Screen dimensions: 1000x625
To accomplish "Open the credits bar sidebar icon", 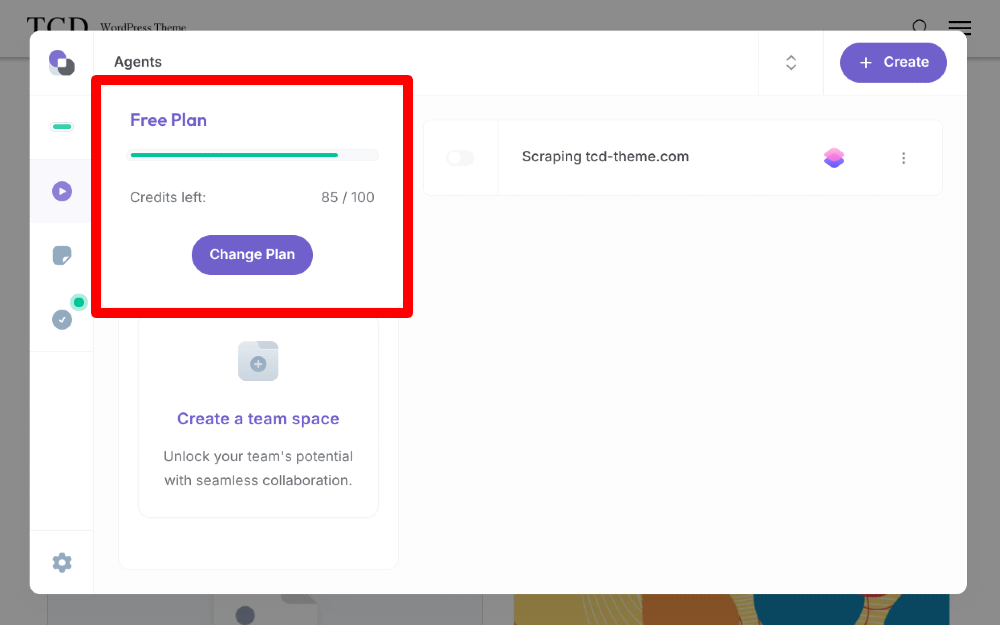I will click(x=62, y=127).
